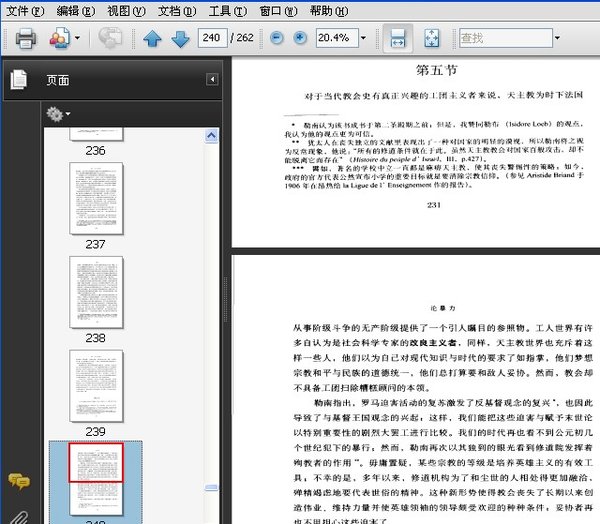This screenshot has height=524, width=600.
Task: Open the 文档(D) menu
Action: [x=177, y=11]
